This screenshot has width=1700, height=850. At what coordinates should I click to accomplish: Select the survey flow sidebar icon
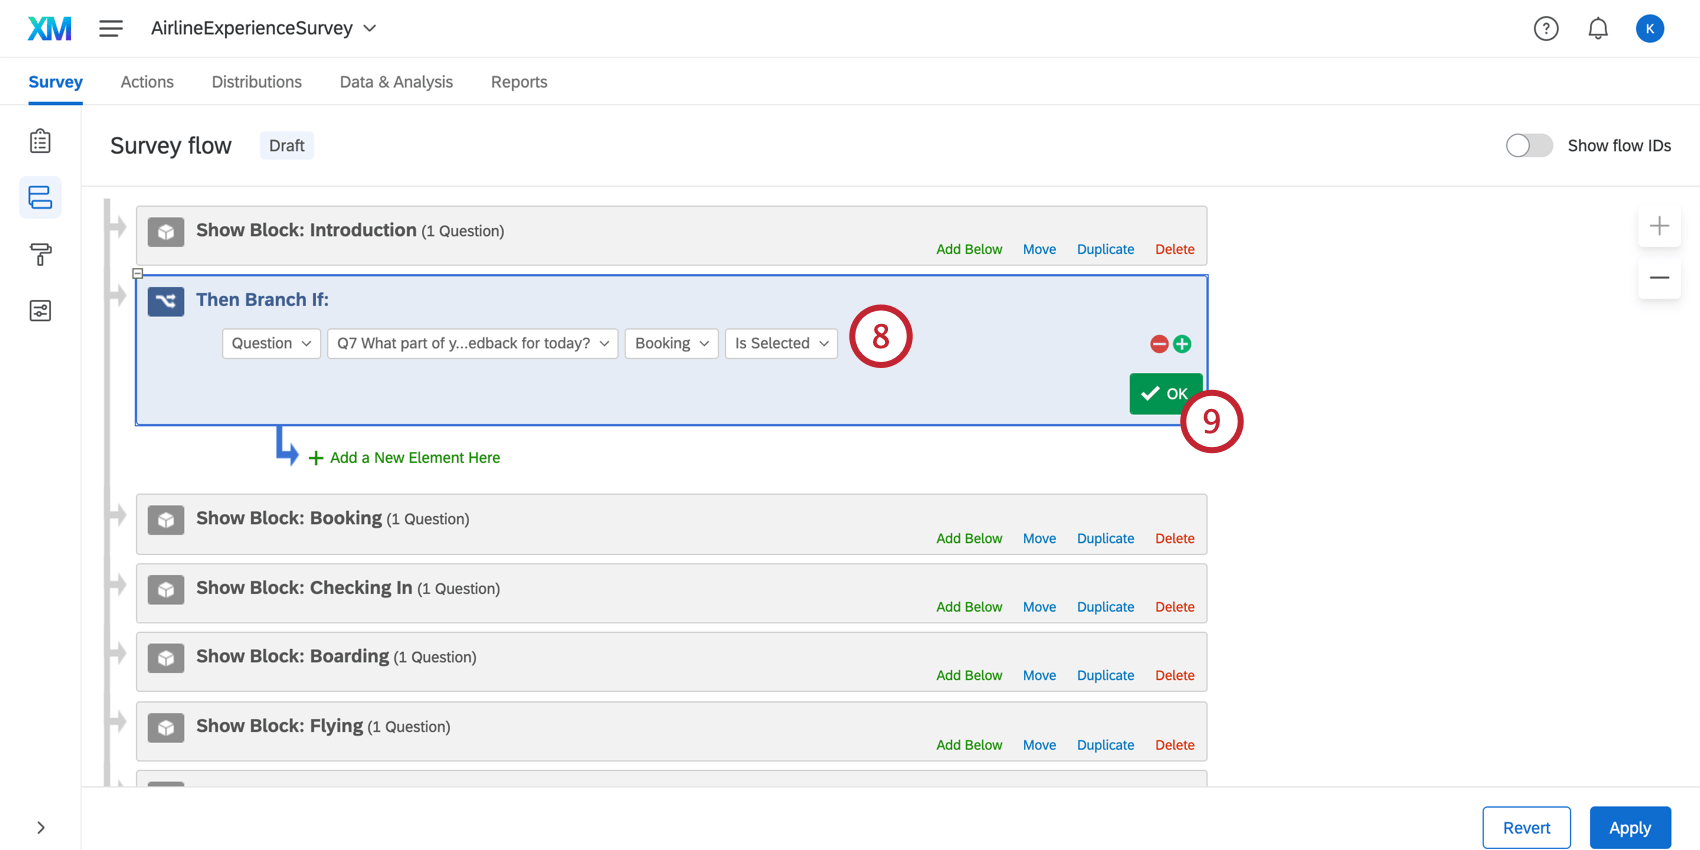click(x=40, y=197)
